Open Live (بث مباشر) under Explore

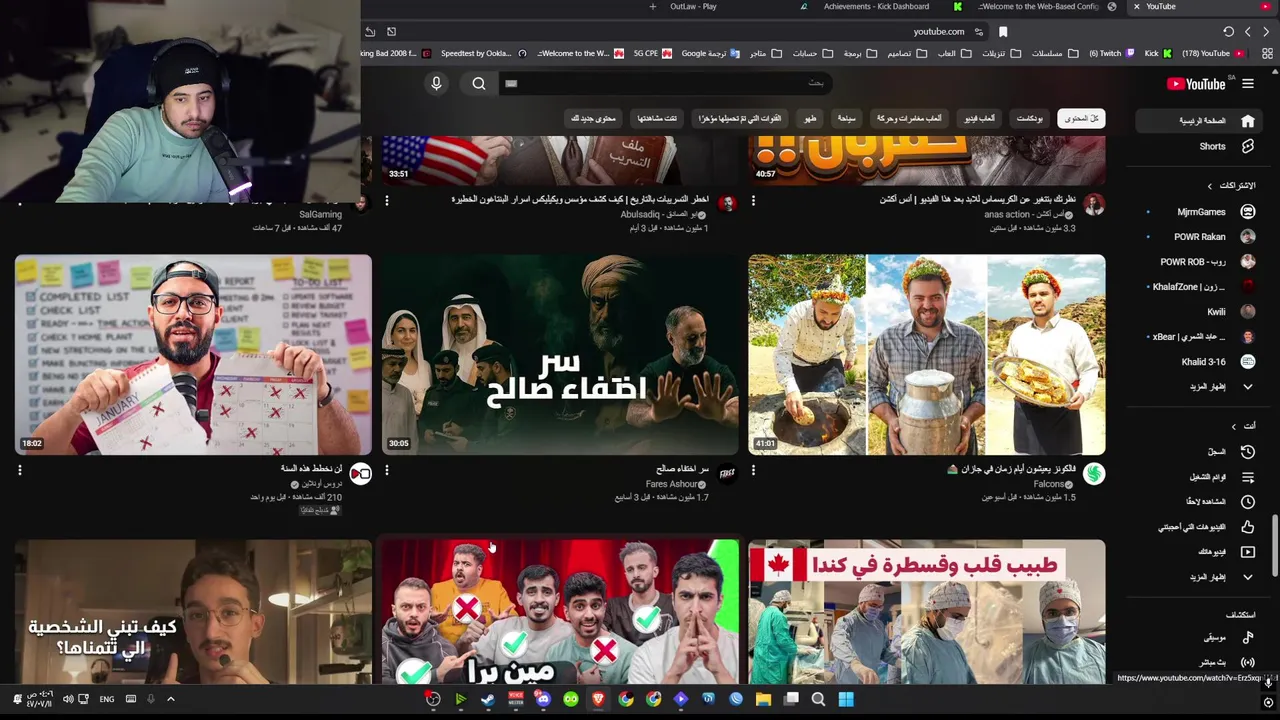1200,662
